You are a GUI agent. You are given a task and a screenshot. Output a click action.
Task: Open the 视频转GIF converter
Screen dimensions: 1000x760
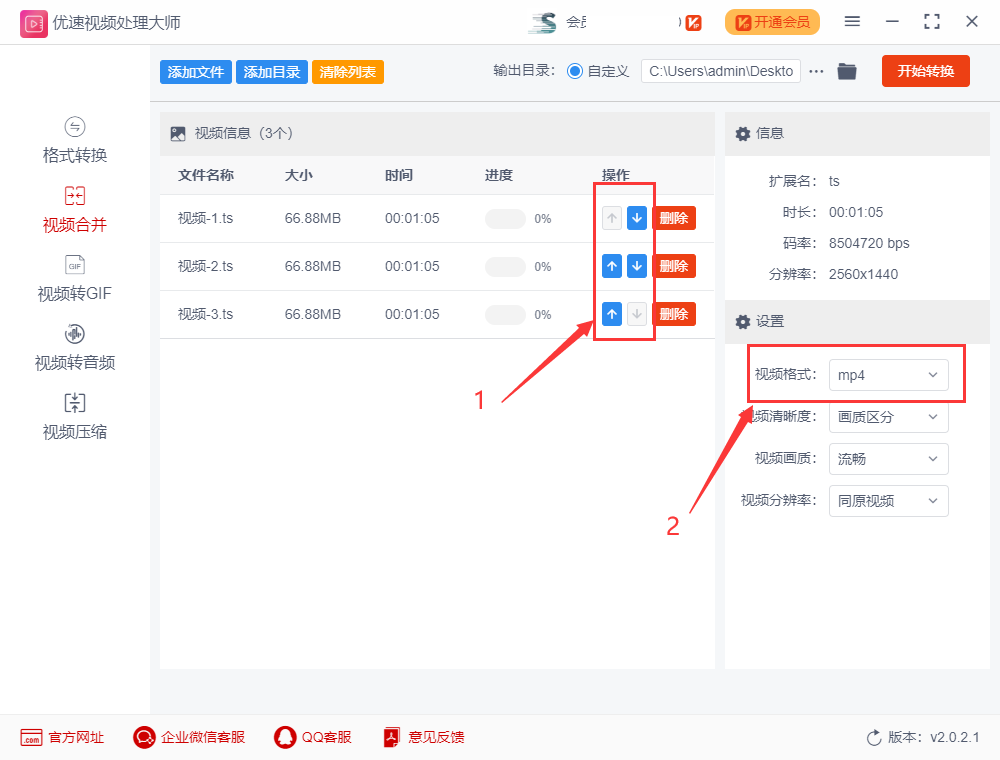[74, 278]
